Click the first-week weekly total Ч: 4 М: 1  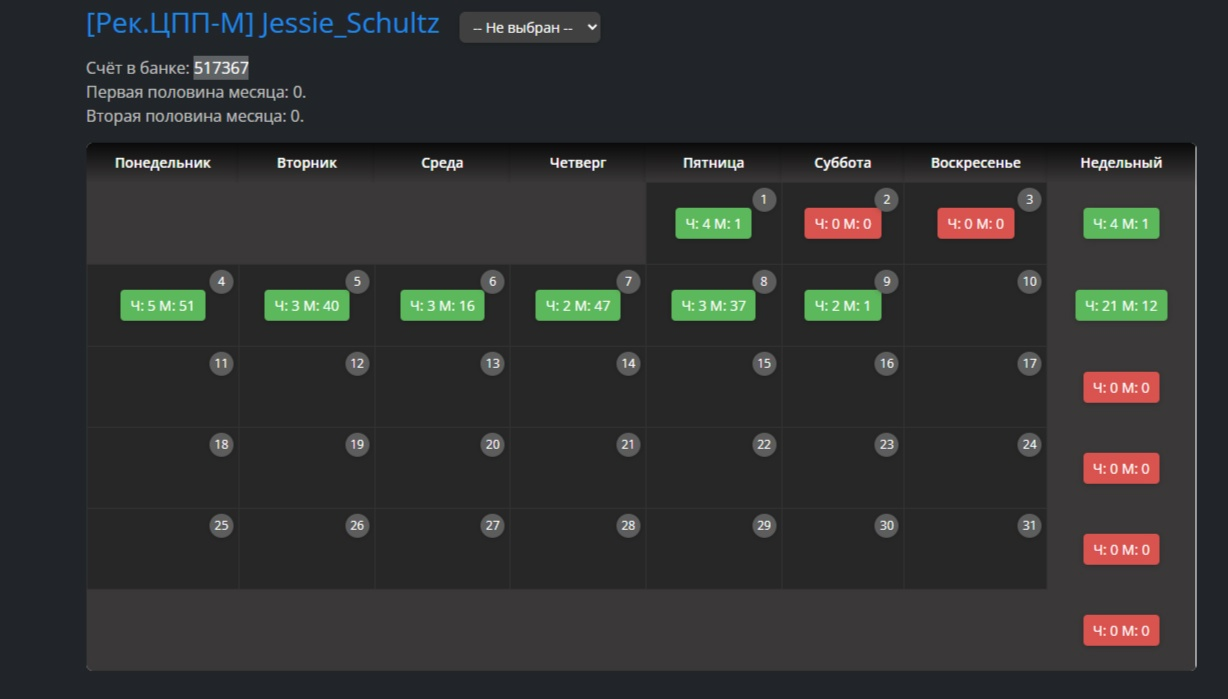click(x=1121, y=224)
